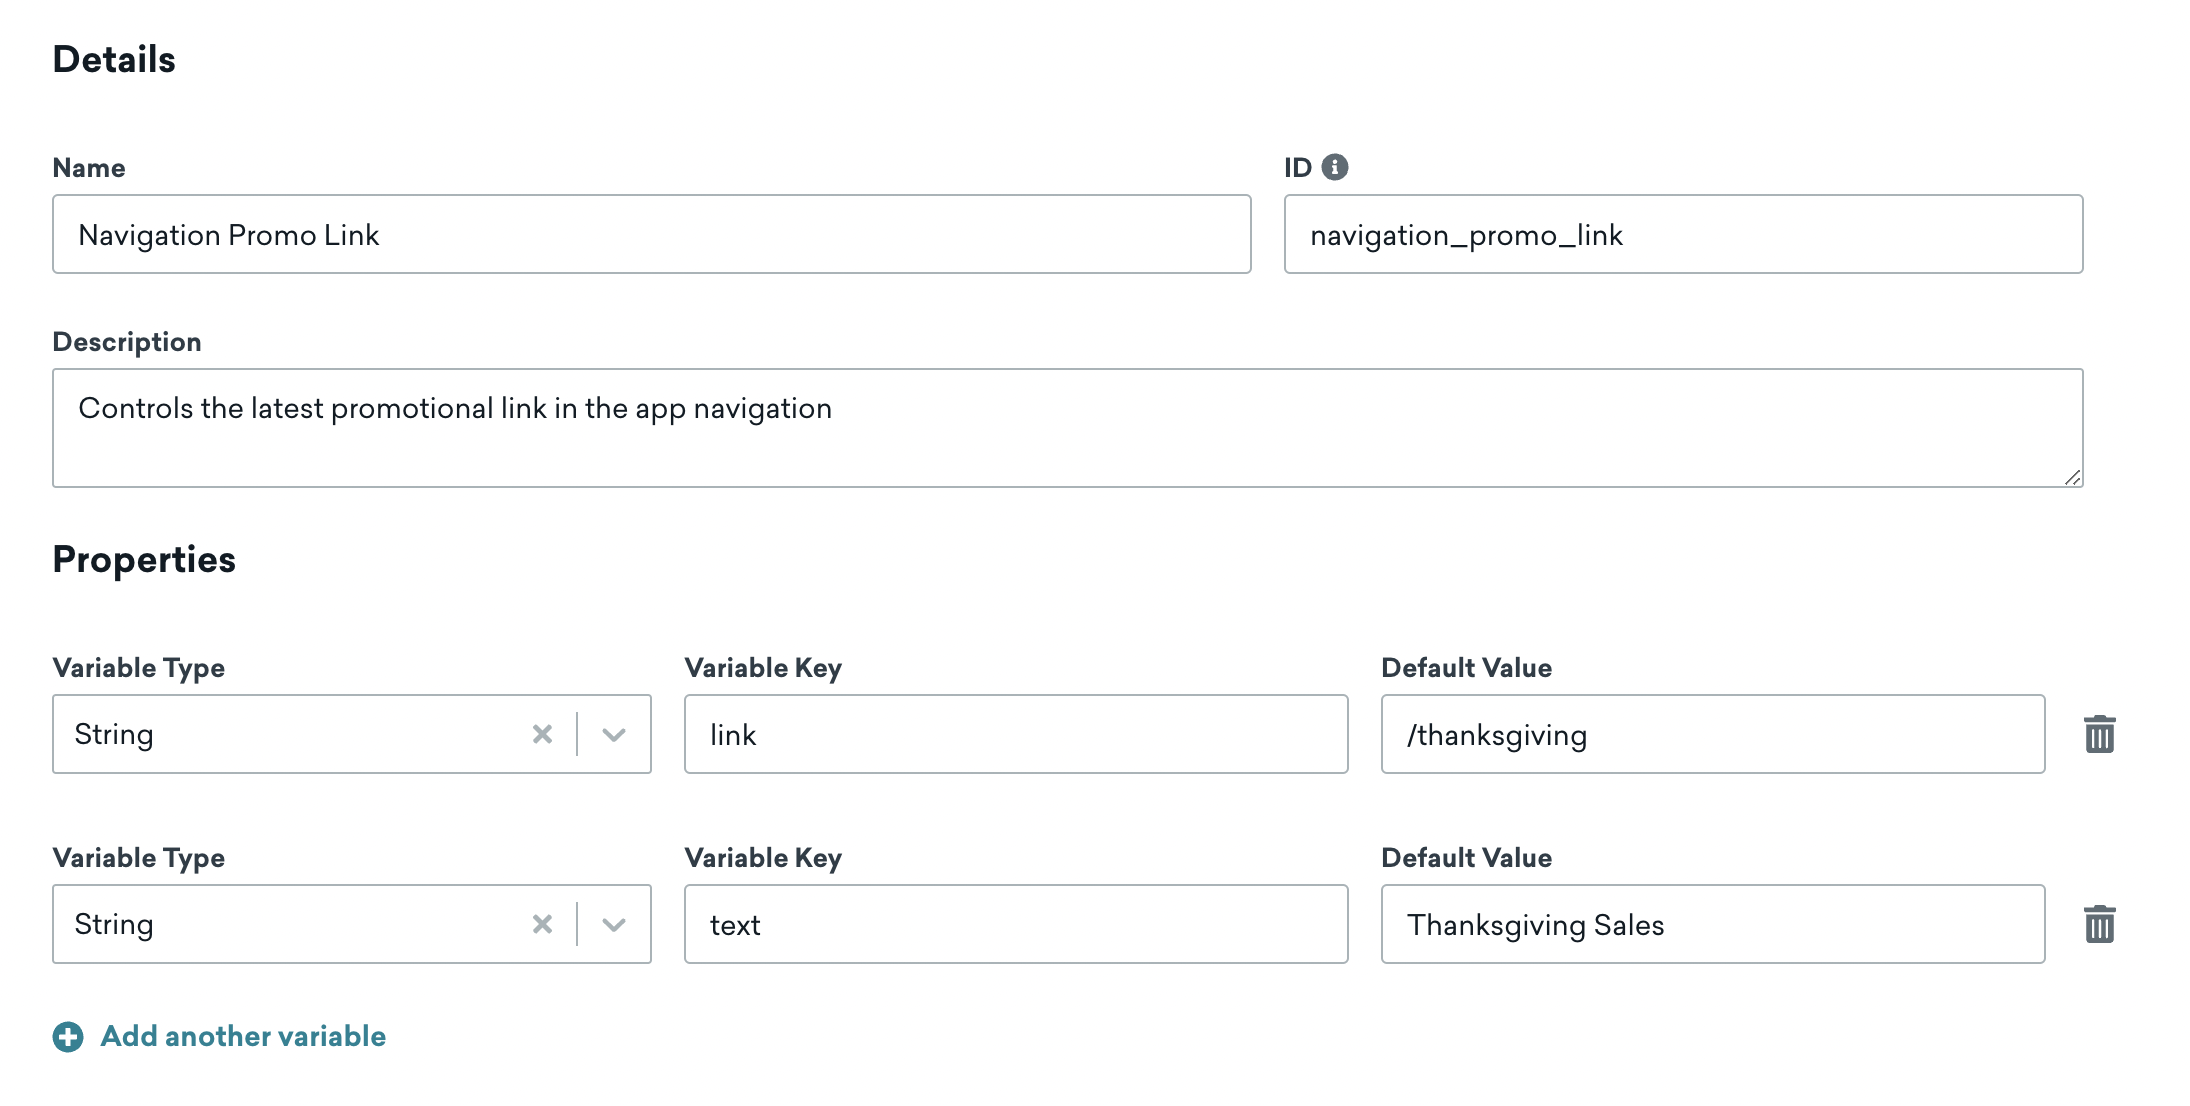Expand Variable Type selector for 'link' row
Image resolution: width=2190 pixels, height=1106 pixels.
(x=615, y=734)
